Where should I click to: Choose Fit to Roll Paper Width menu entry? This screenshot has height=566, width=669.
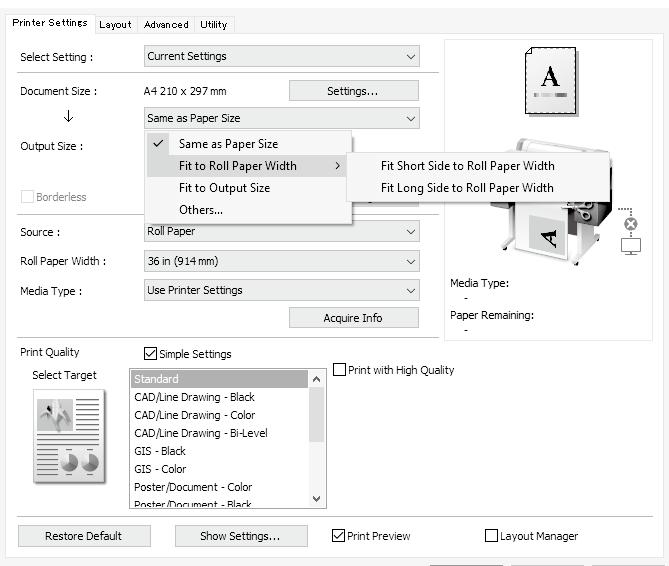[x=248, y=166]
